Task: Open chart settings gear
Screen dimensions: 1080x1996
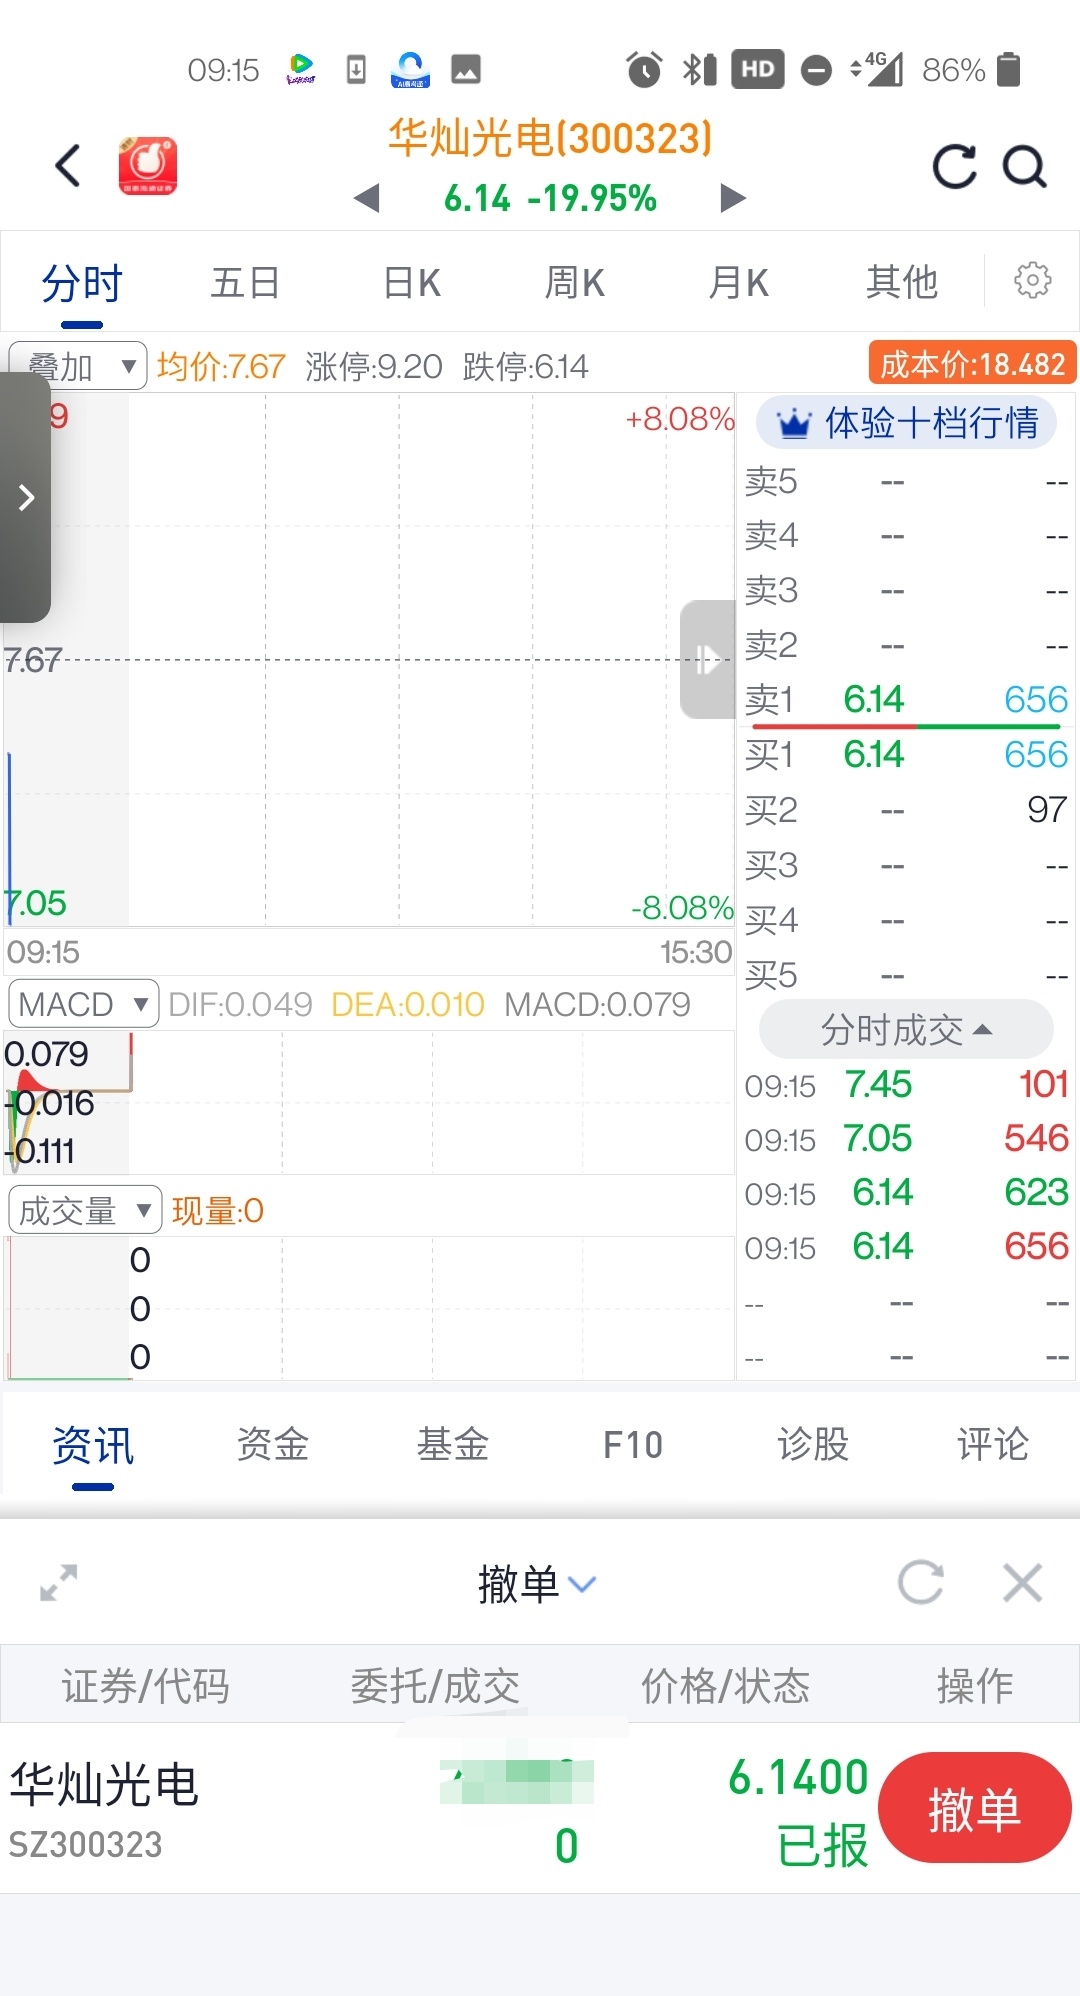Action: tap(1032, 281)
